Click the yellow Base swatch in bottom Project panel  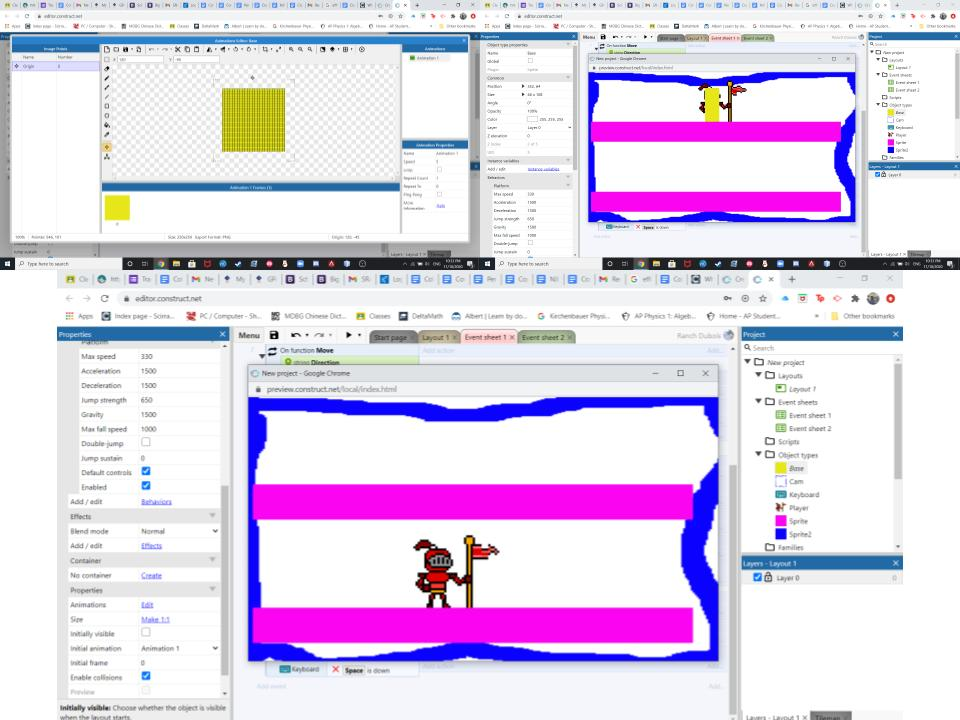[x=781, y=468]
